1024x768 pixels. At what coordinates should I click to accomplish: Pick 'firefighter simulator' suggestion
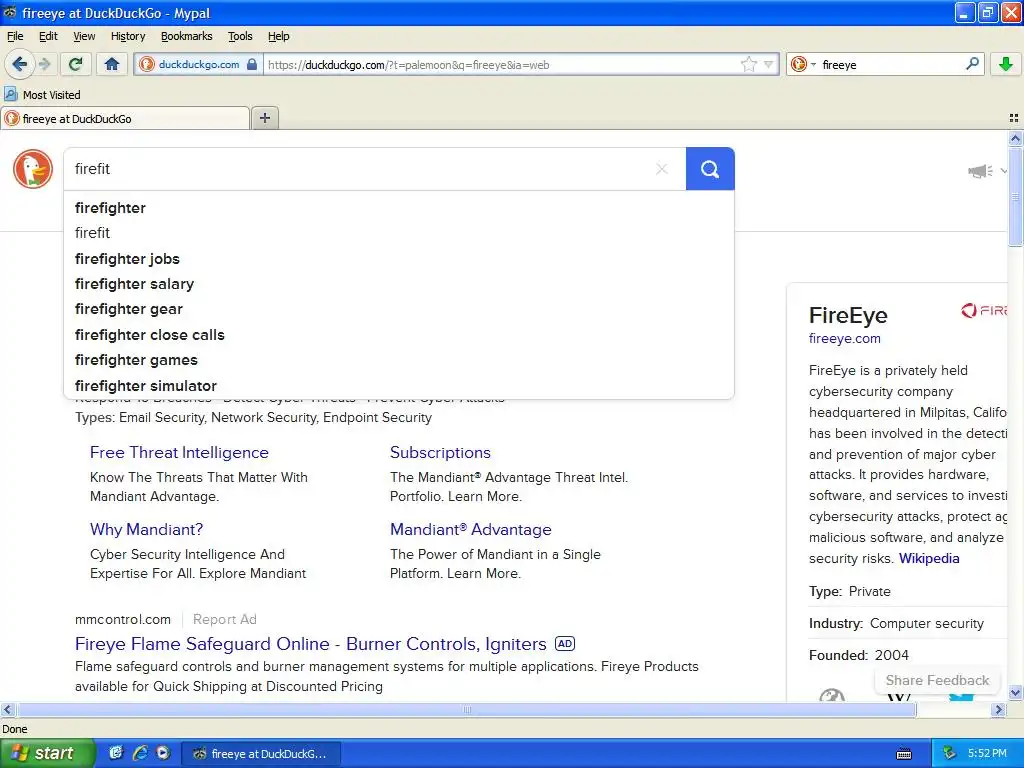pyautogui.click(x=398, y=386)
